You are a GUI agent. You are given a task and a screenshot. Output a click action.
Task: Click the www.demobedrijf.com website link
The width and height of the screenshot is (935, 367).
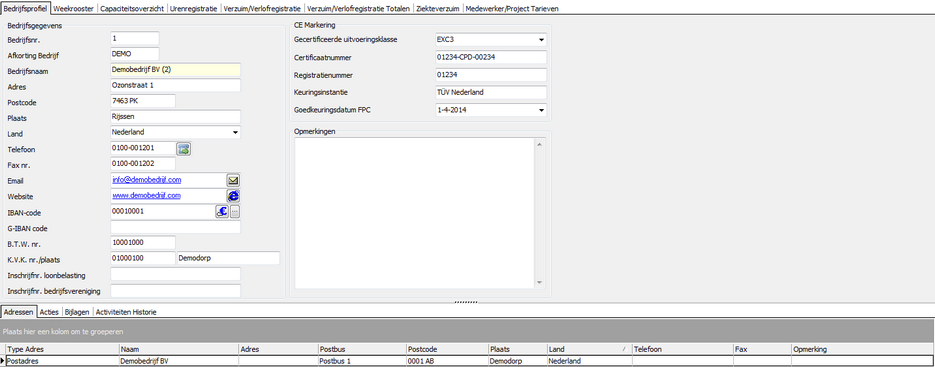(147, 195)
